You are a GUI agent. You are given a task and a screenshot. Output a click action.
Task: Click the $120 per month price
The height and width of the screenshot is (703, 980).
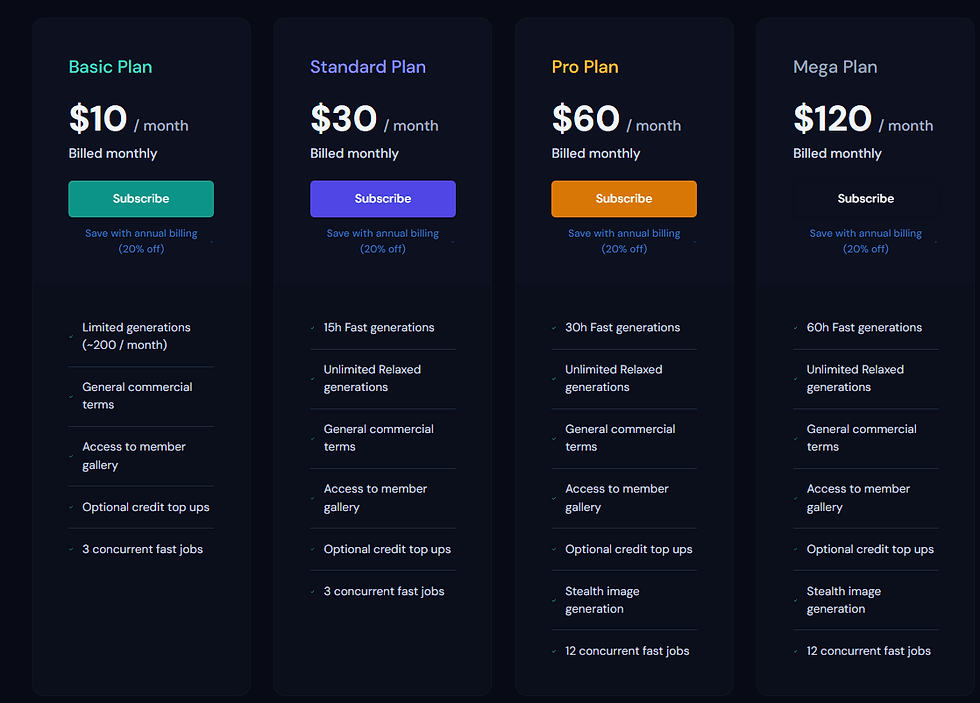coord(863,119)
